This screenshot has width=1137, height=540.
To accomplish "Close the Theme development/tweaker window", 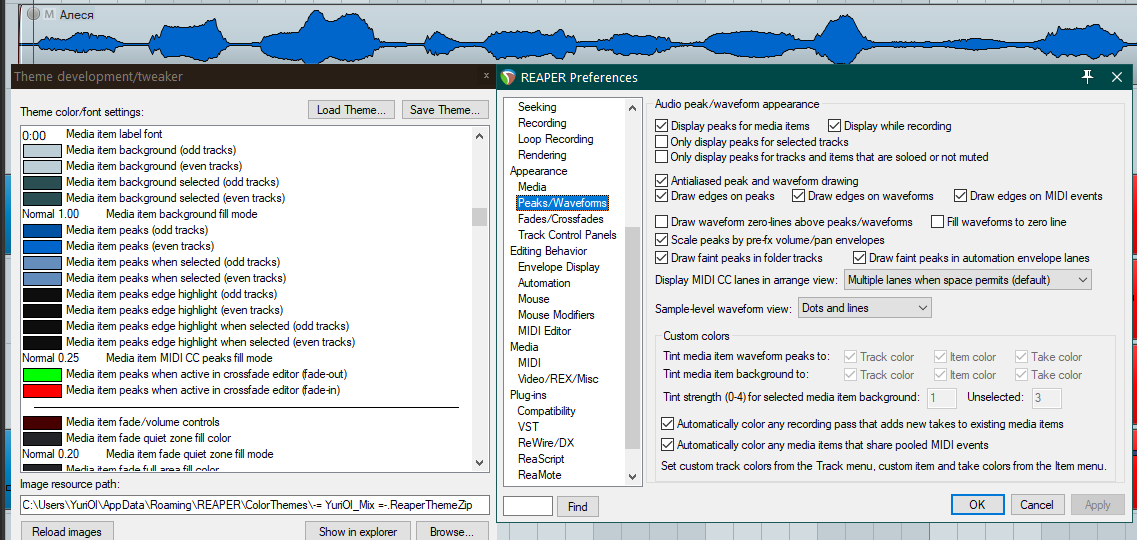I will pos(486,75).
